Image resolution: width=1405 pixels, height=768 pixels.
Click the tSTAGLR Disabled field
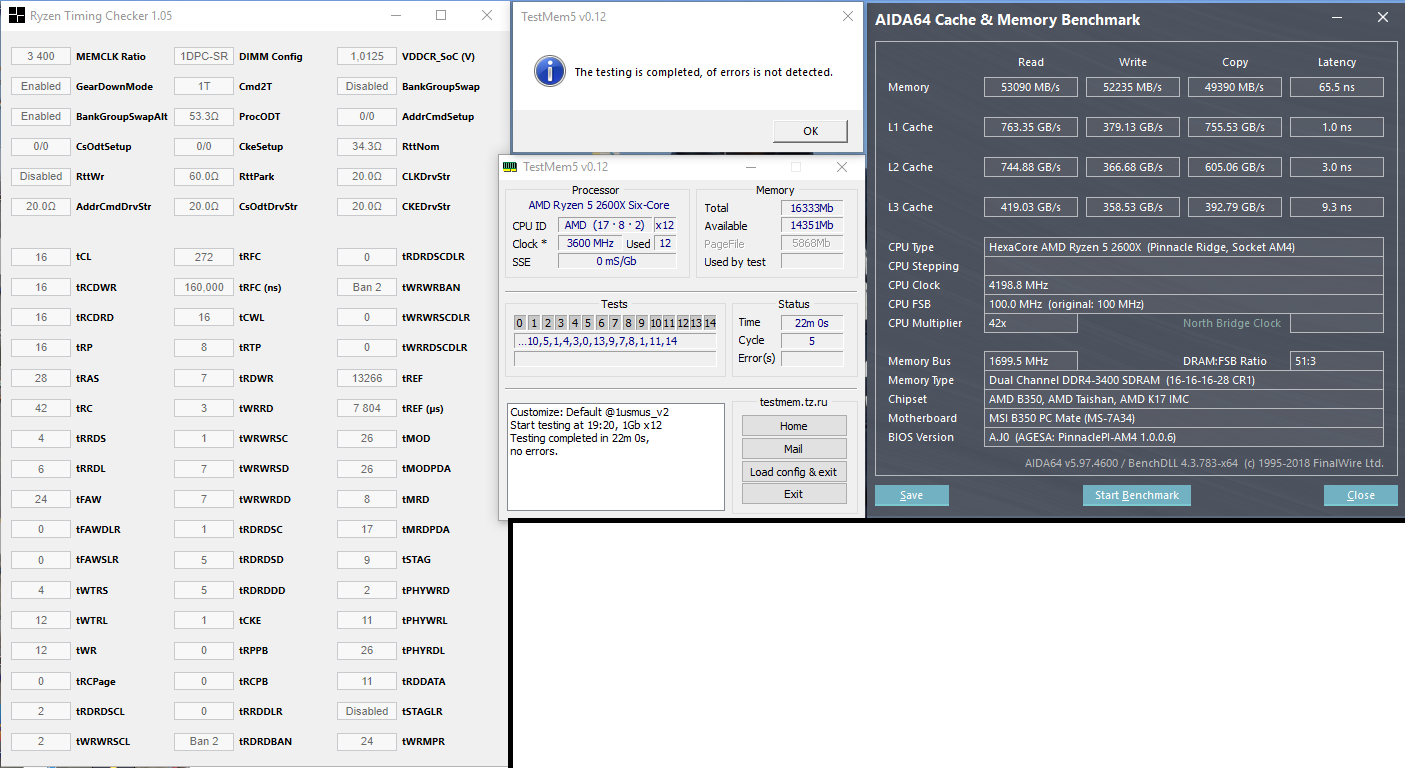pos(367,711)
